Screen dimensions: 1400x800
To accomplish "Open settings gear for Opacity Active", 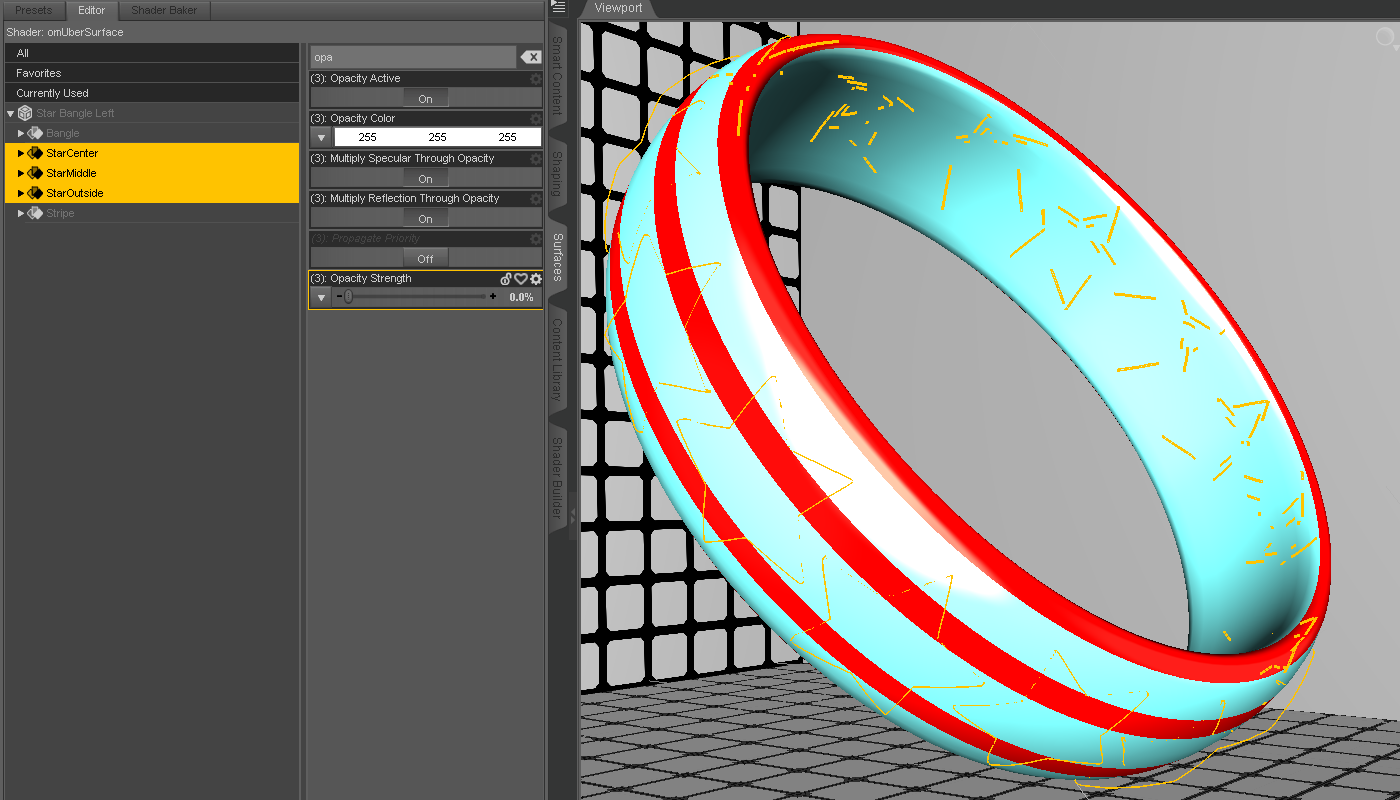I will pos(536,78).
